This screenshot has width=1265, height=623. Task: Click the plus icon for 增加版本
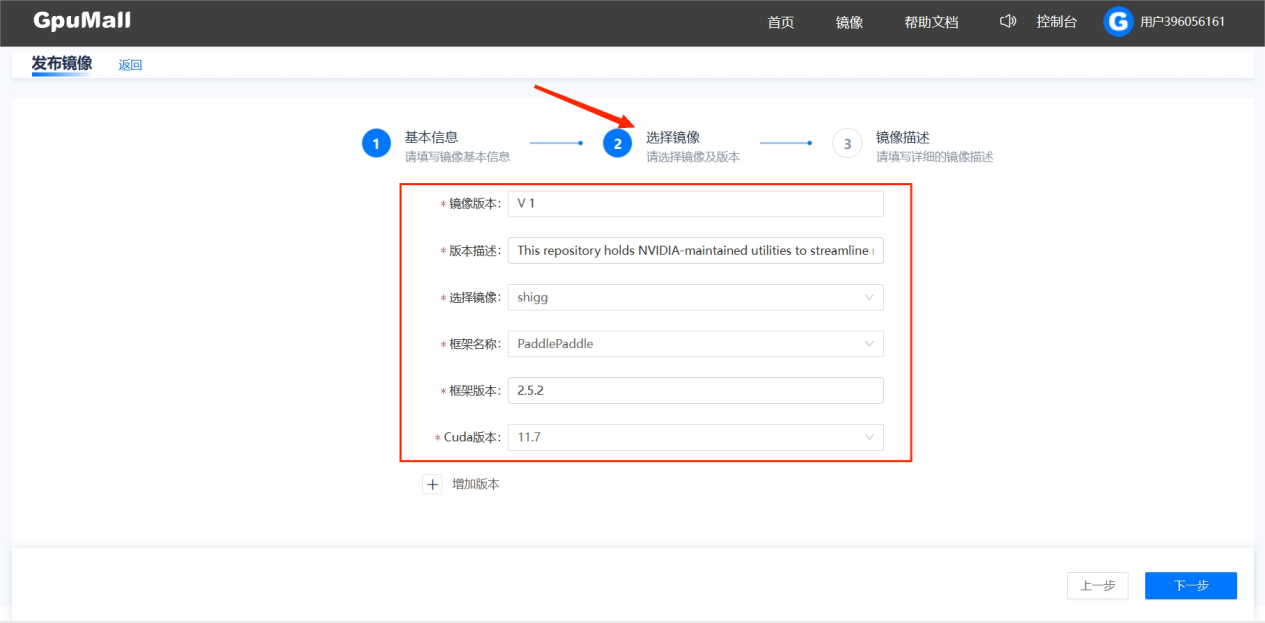pyautogui.click(x=432, y=484)
